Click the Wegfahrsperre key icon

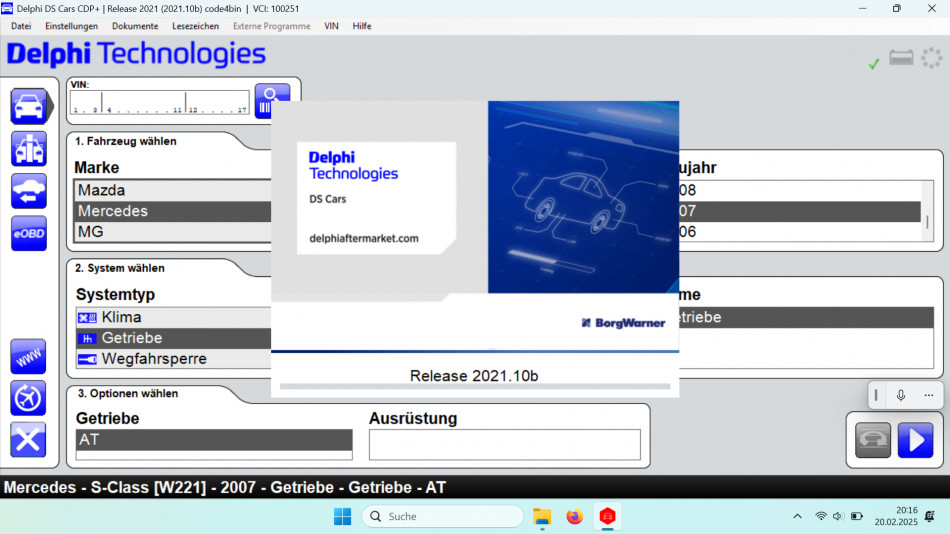[x=87, y=359]
